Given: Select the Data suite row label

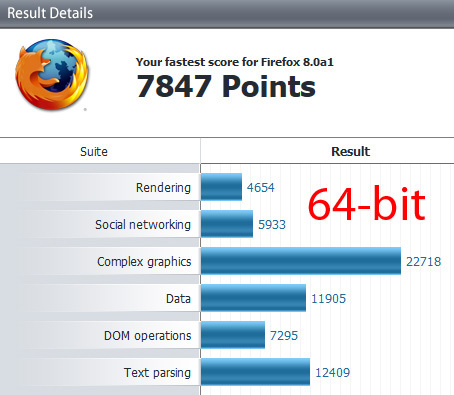Looking at the screenshot, I should click(178, 298).
